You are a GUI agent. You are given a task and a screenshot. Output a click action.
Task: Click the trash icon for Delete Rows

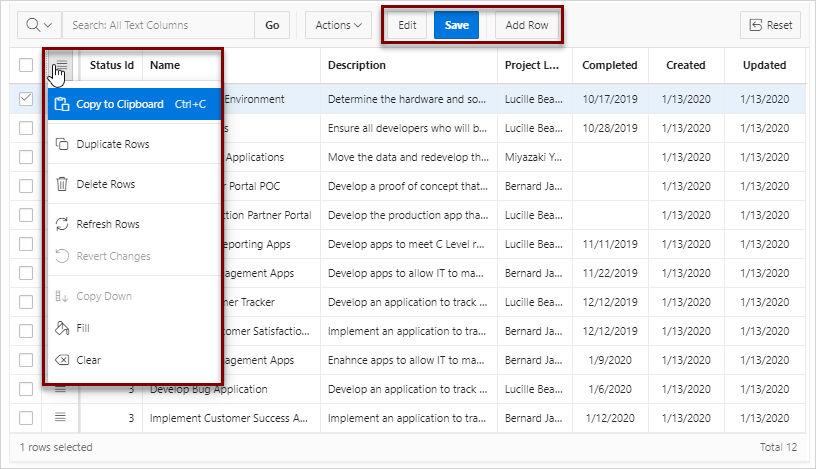coord(62,184)
